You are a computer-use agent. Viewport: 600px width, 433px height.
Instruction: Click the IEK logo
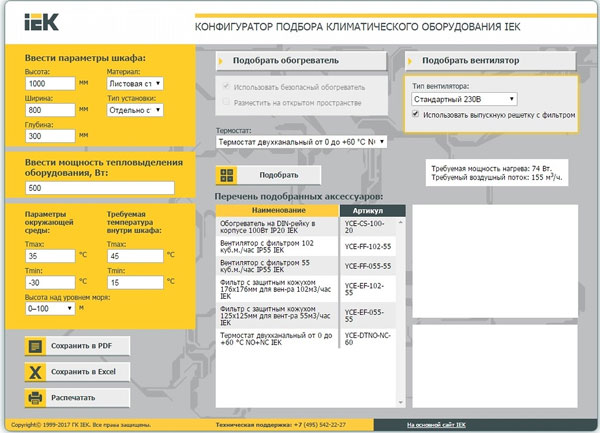41,22
